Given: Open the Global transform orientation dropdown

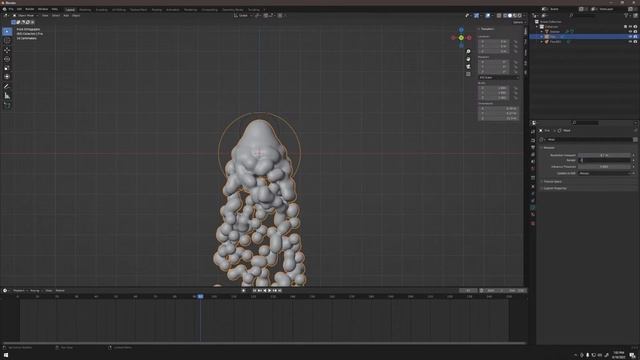Looking at the screenshot, I should (x=243, y=16).
